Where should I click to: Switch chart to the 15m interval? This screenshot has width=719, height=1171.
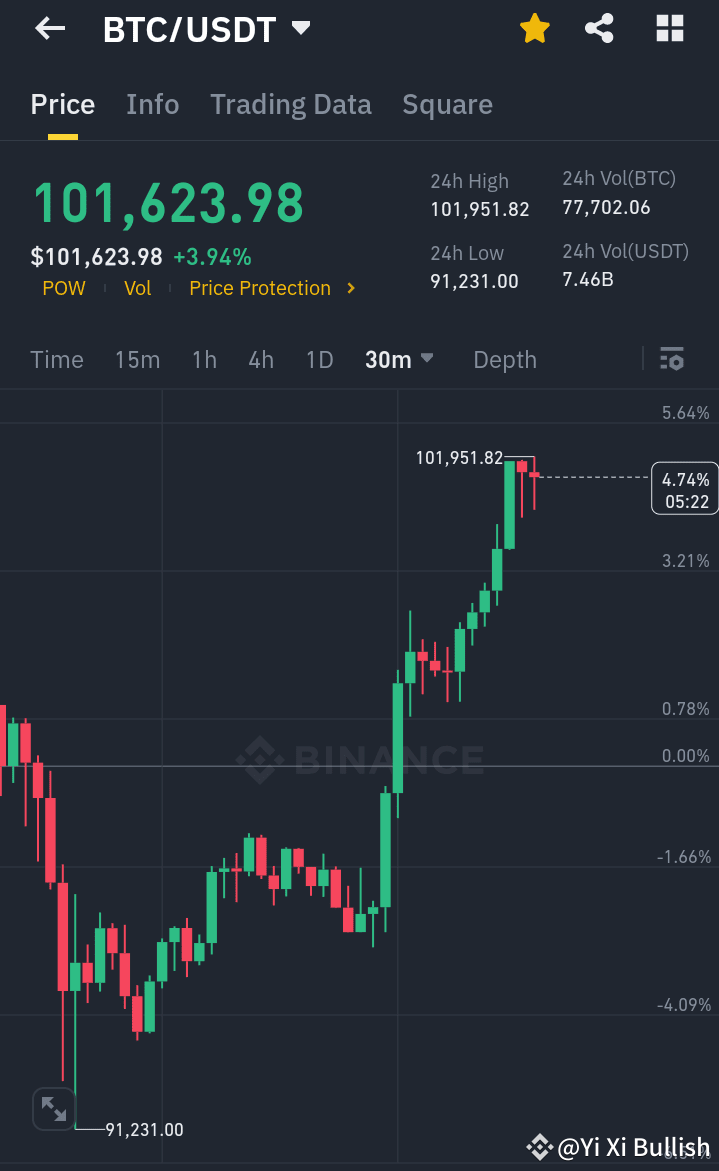click(137, 359)
